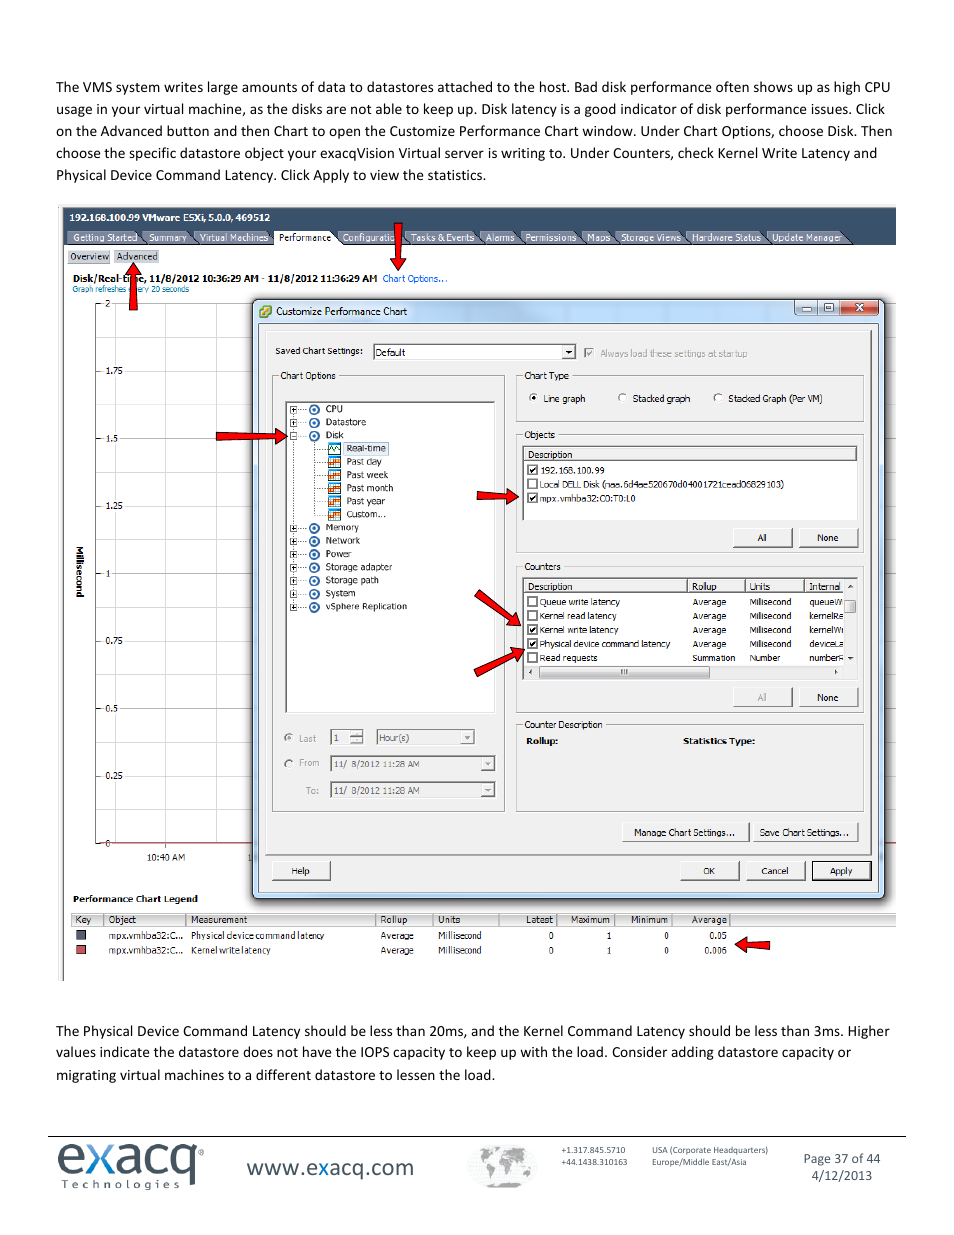Open the Update Manager tab
The width and height of the screenshot is (954, 1235).
coord(806,238)
